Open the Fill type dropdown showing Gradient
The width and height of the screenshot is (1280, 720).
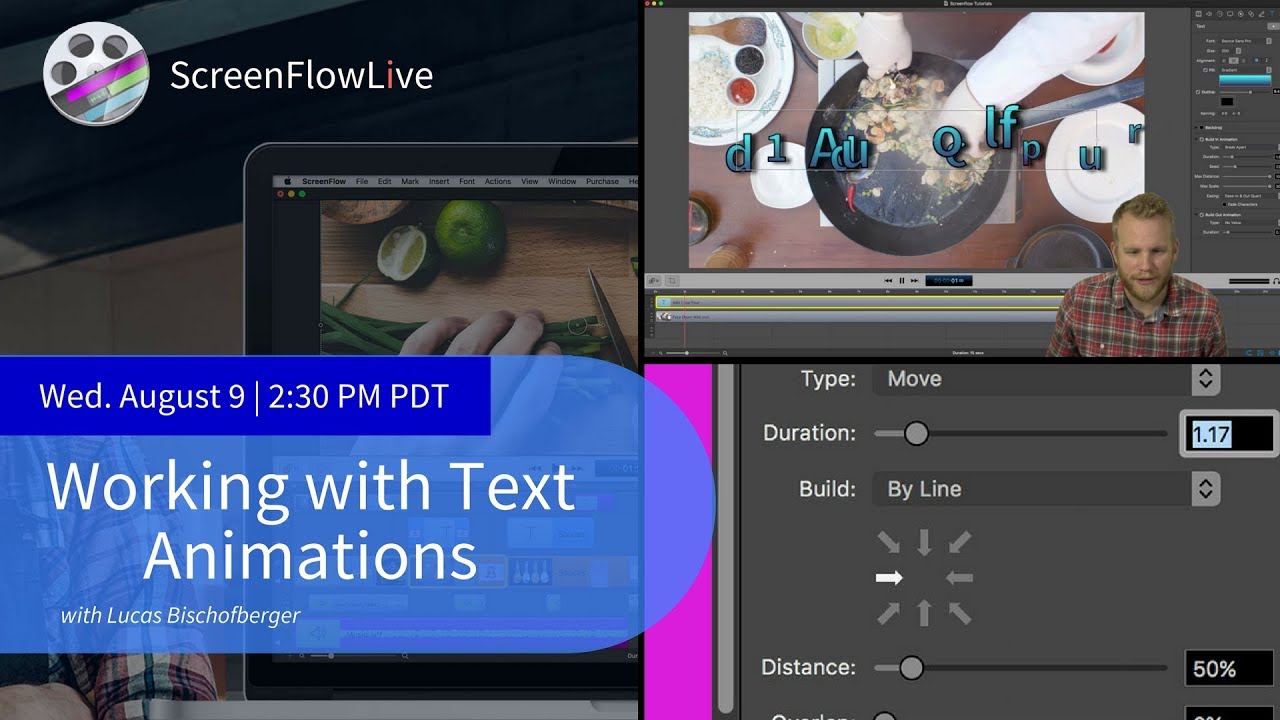pyautogui.click(x=1246, y=70)
